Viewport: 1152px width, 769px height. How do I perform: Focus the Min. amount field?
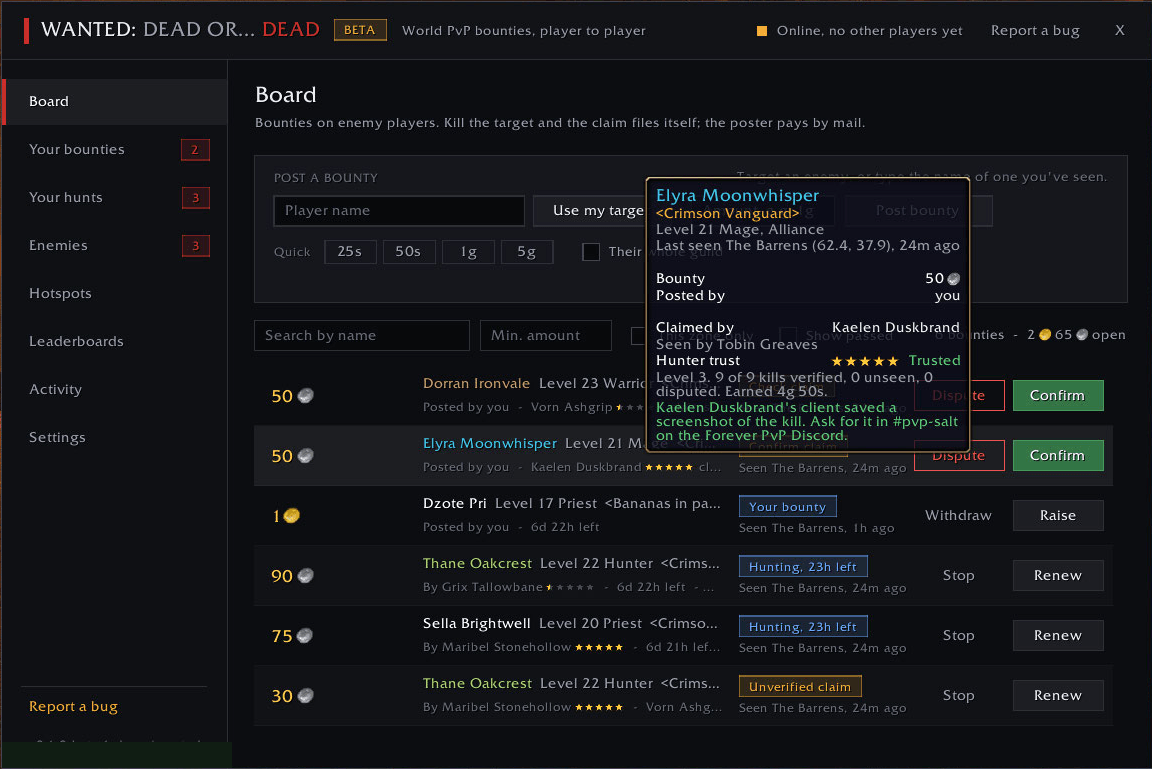point(546,336)
